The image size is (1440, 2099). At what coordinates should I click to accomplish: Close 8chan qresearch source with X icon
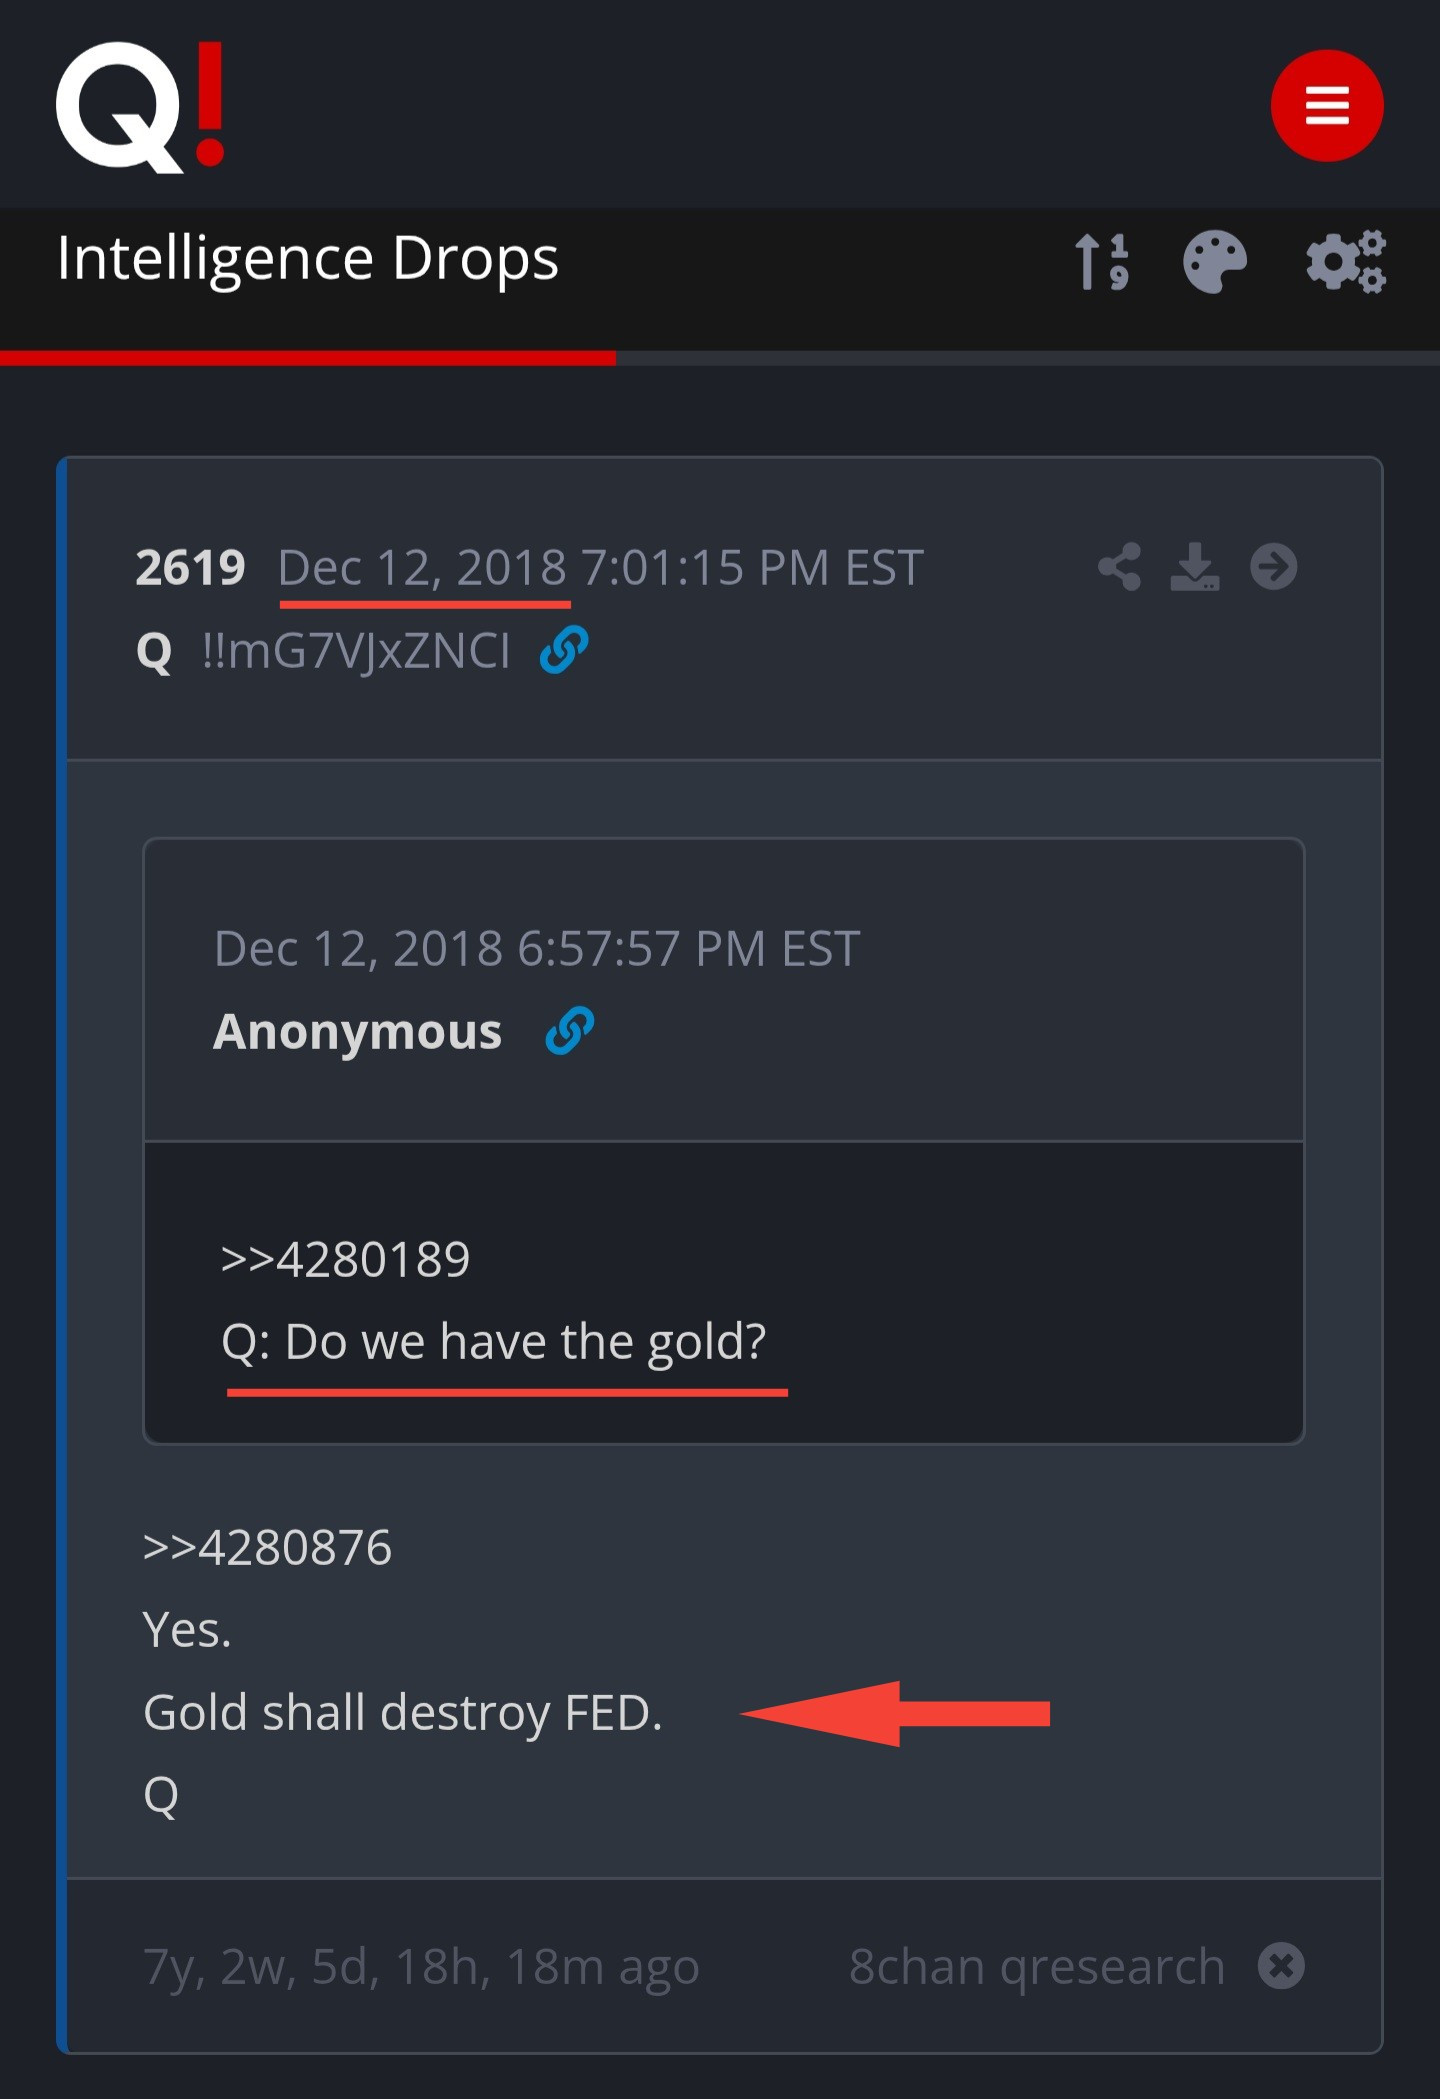coord(1281,1965)
